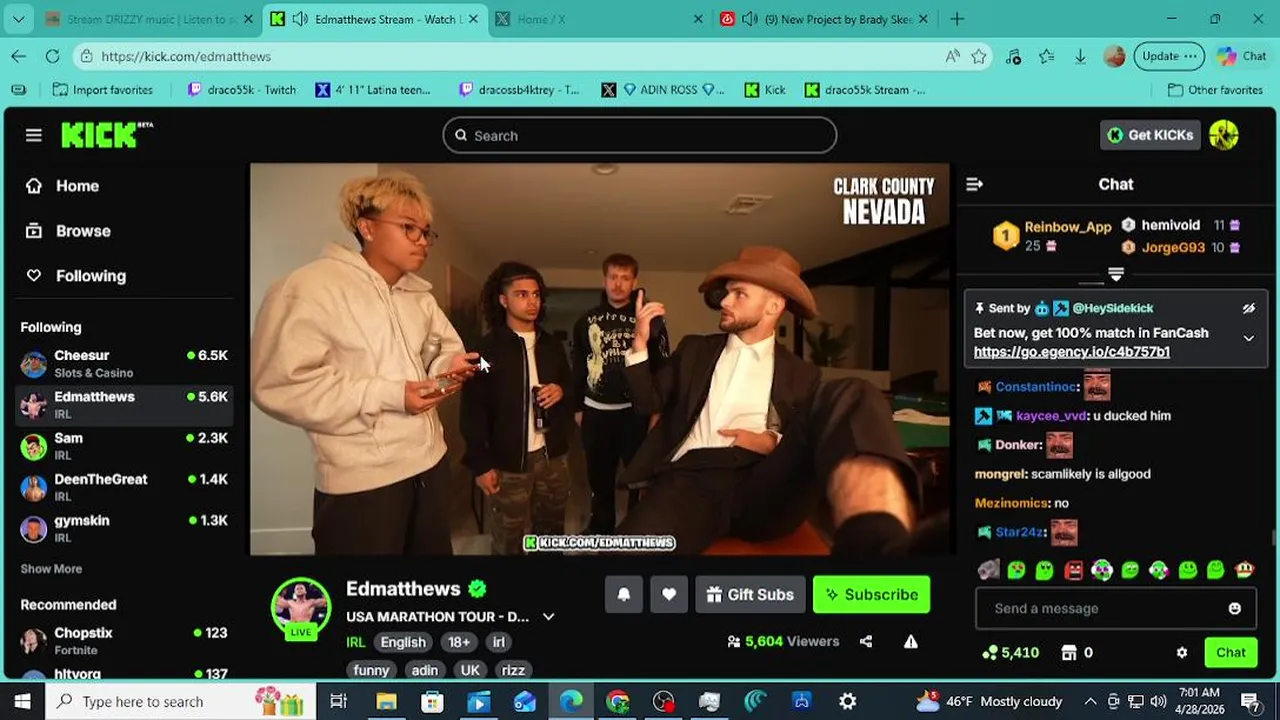Open Windows taskbar Settings gear

(848, 702)
